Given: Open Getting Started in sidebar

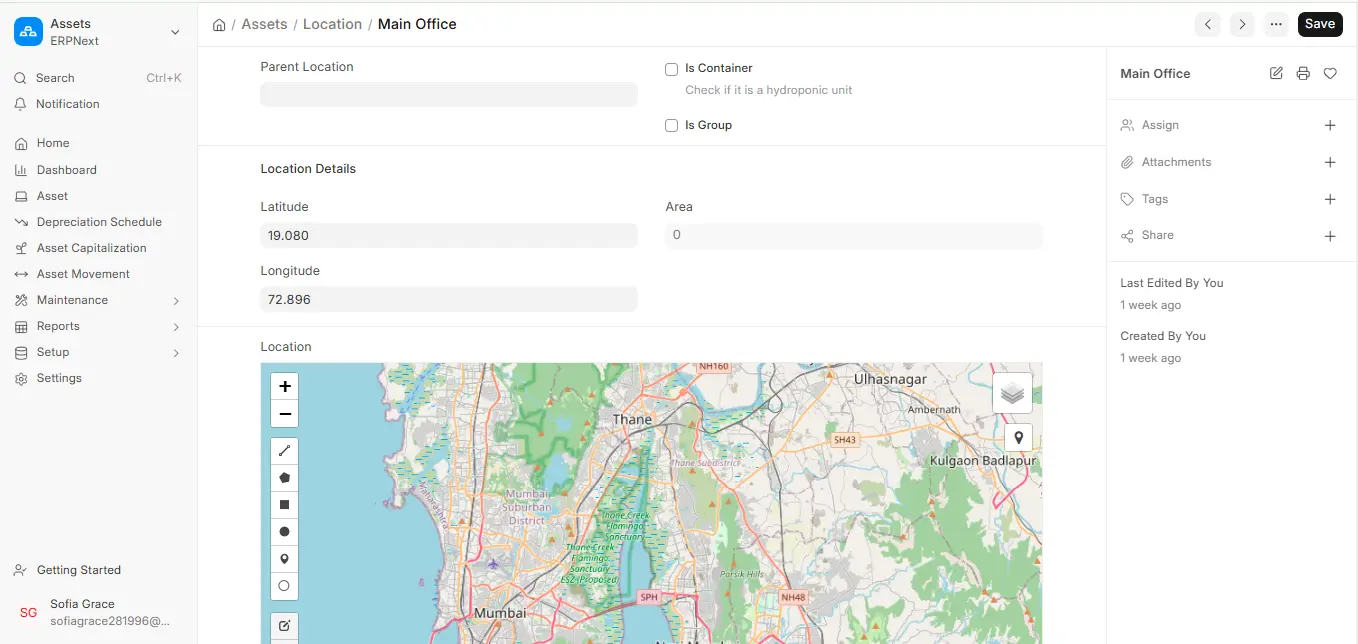Looking at the screenshot, I should 98,570.
